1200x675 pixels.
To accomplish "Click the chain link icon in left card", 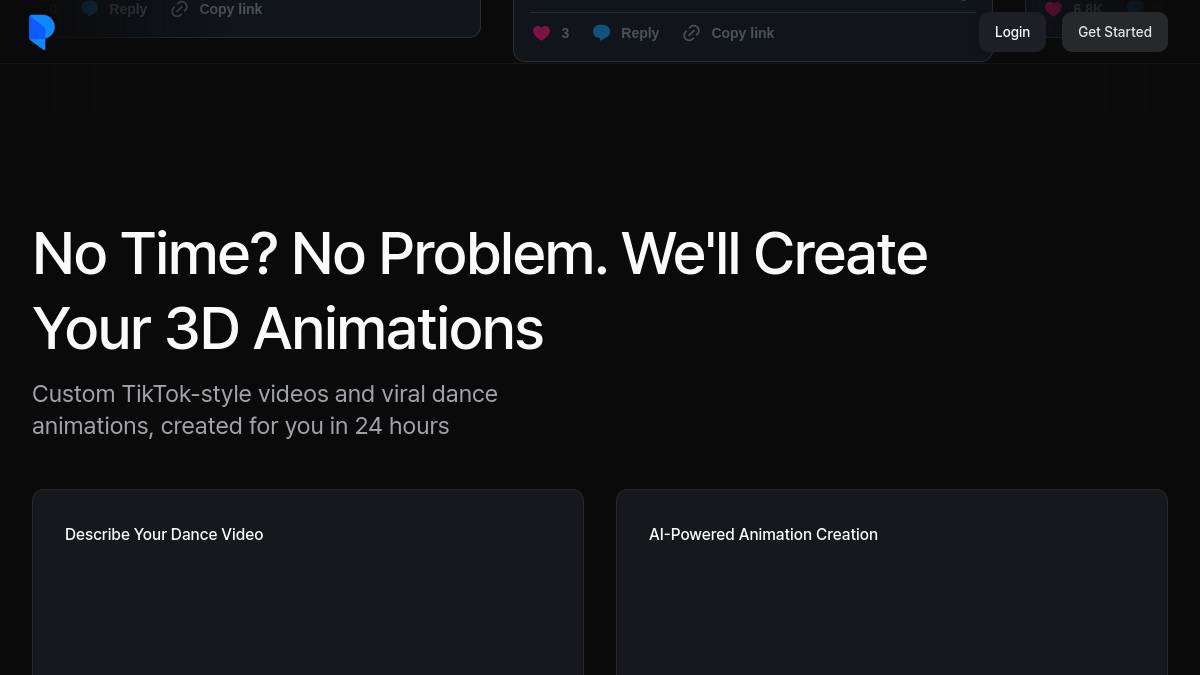I will tap(179, 9).
